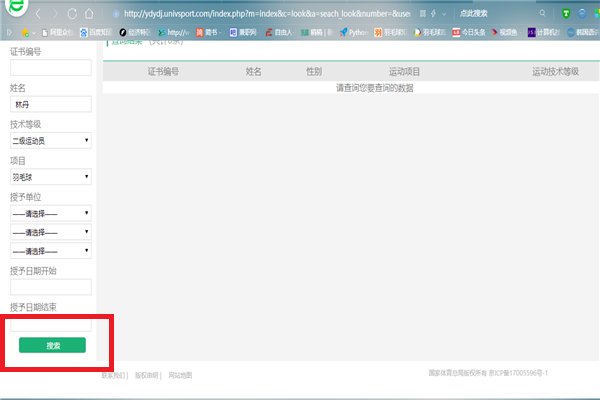This screenshot has height=400, width=600.
Task: Open the 技术等级 dropdown showing 二级运动员
Action: tap(51, 140)
